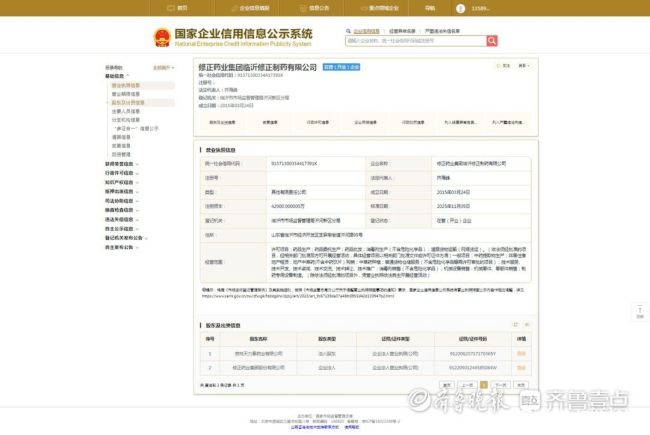Click the 列入经营异常名录 quick tab
This screenshot has width=650, height=435.
[x=460, y=122]
